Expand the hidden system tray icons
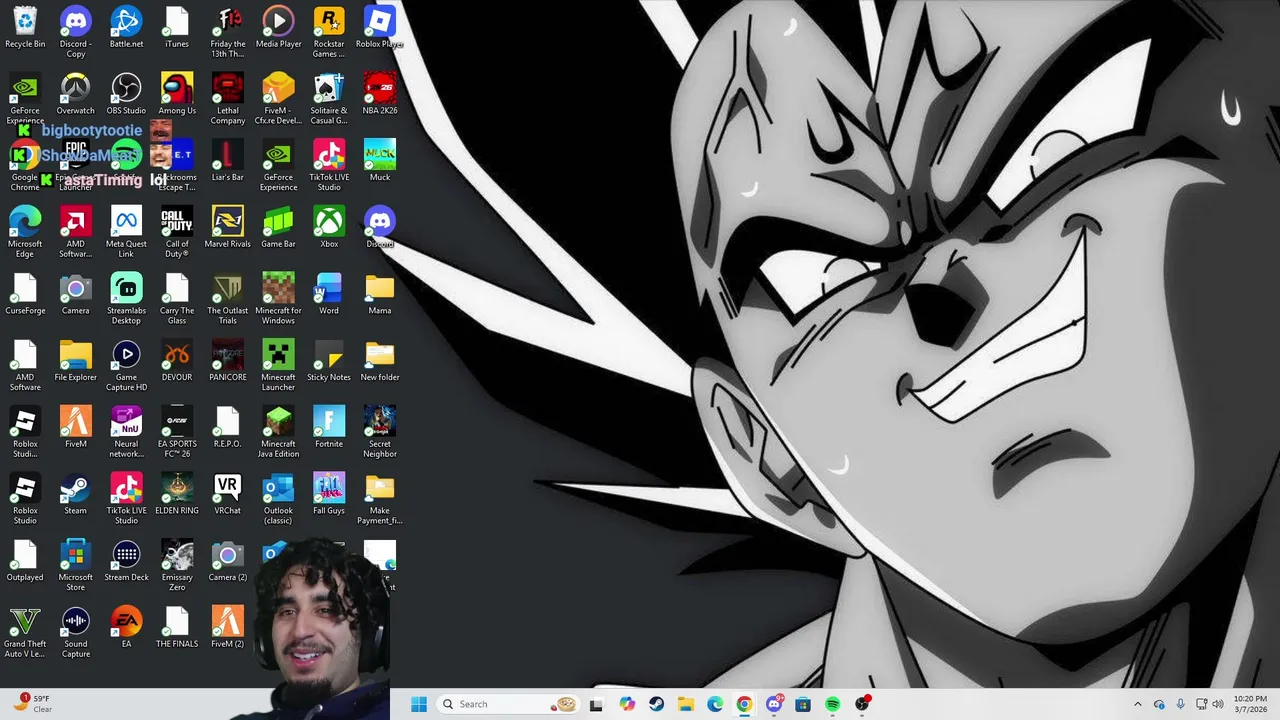The width and height of the screenshot is (1280, 720). pyautogui.click(x=1137, y=704)
